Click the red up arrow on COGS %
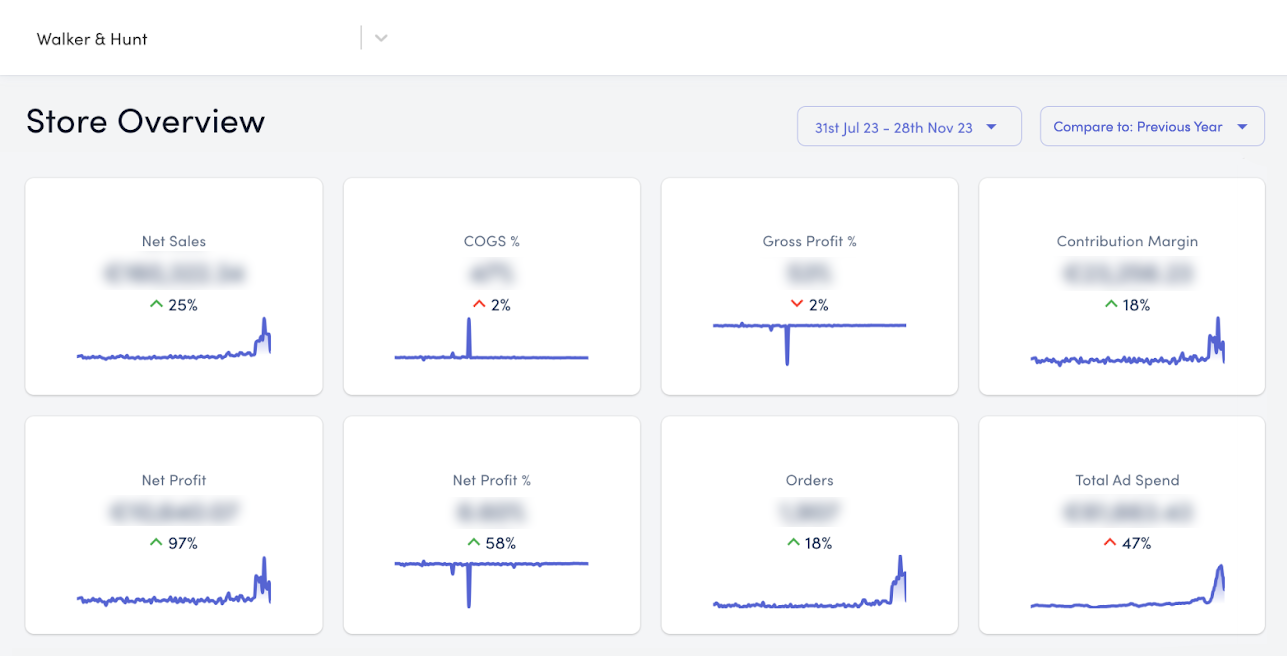The image size is (1287, 656). (478, 305)
